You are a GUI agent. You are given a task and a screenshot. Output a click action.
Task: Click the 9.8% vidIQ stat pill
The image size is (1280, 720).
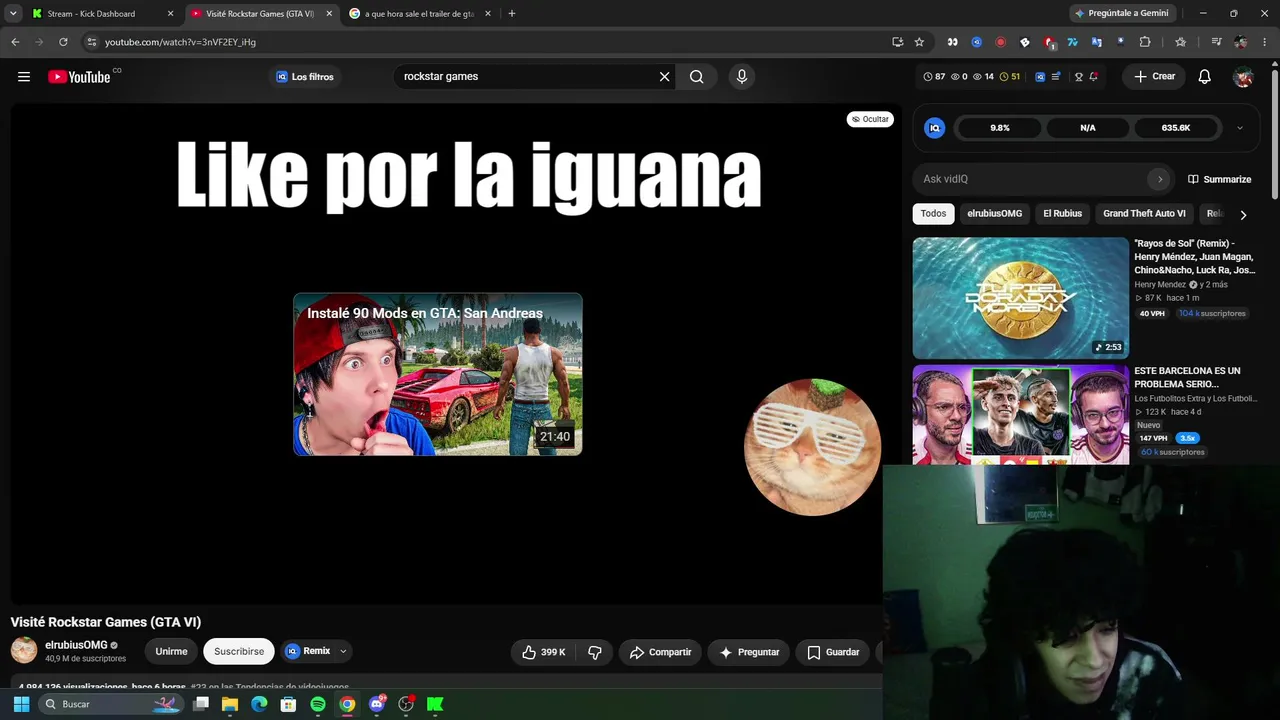[x=1000, y=128]
